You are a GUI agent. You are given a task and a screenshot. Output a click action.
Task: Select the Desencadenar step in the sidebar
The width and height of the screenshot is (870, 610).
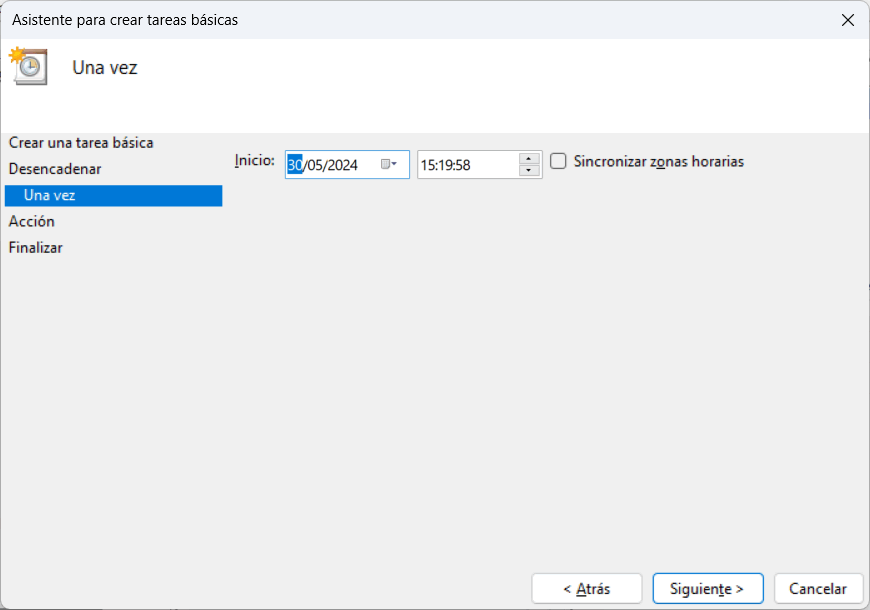tap(55, 169)
